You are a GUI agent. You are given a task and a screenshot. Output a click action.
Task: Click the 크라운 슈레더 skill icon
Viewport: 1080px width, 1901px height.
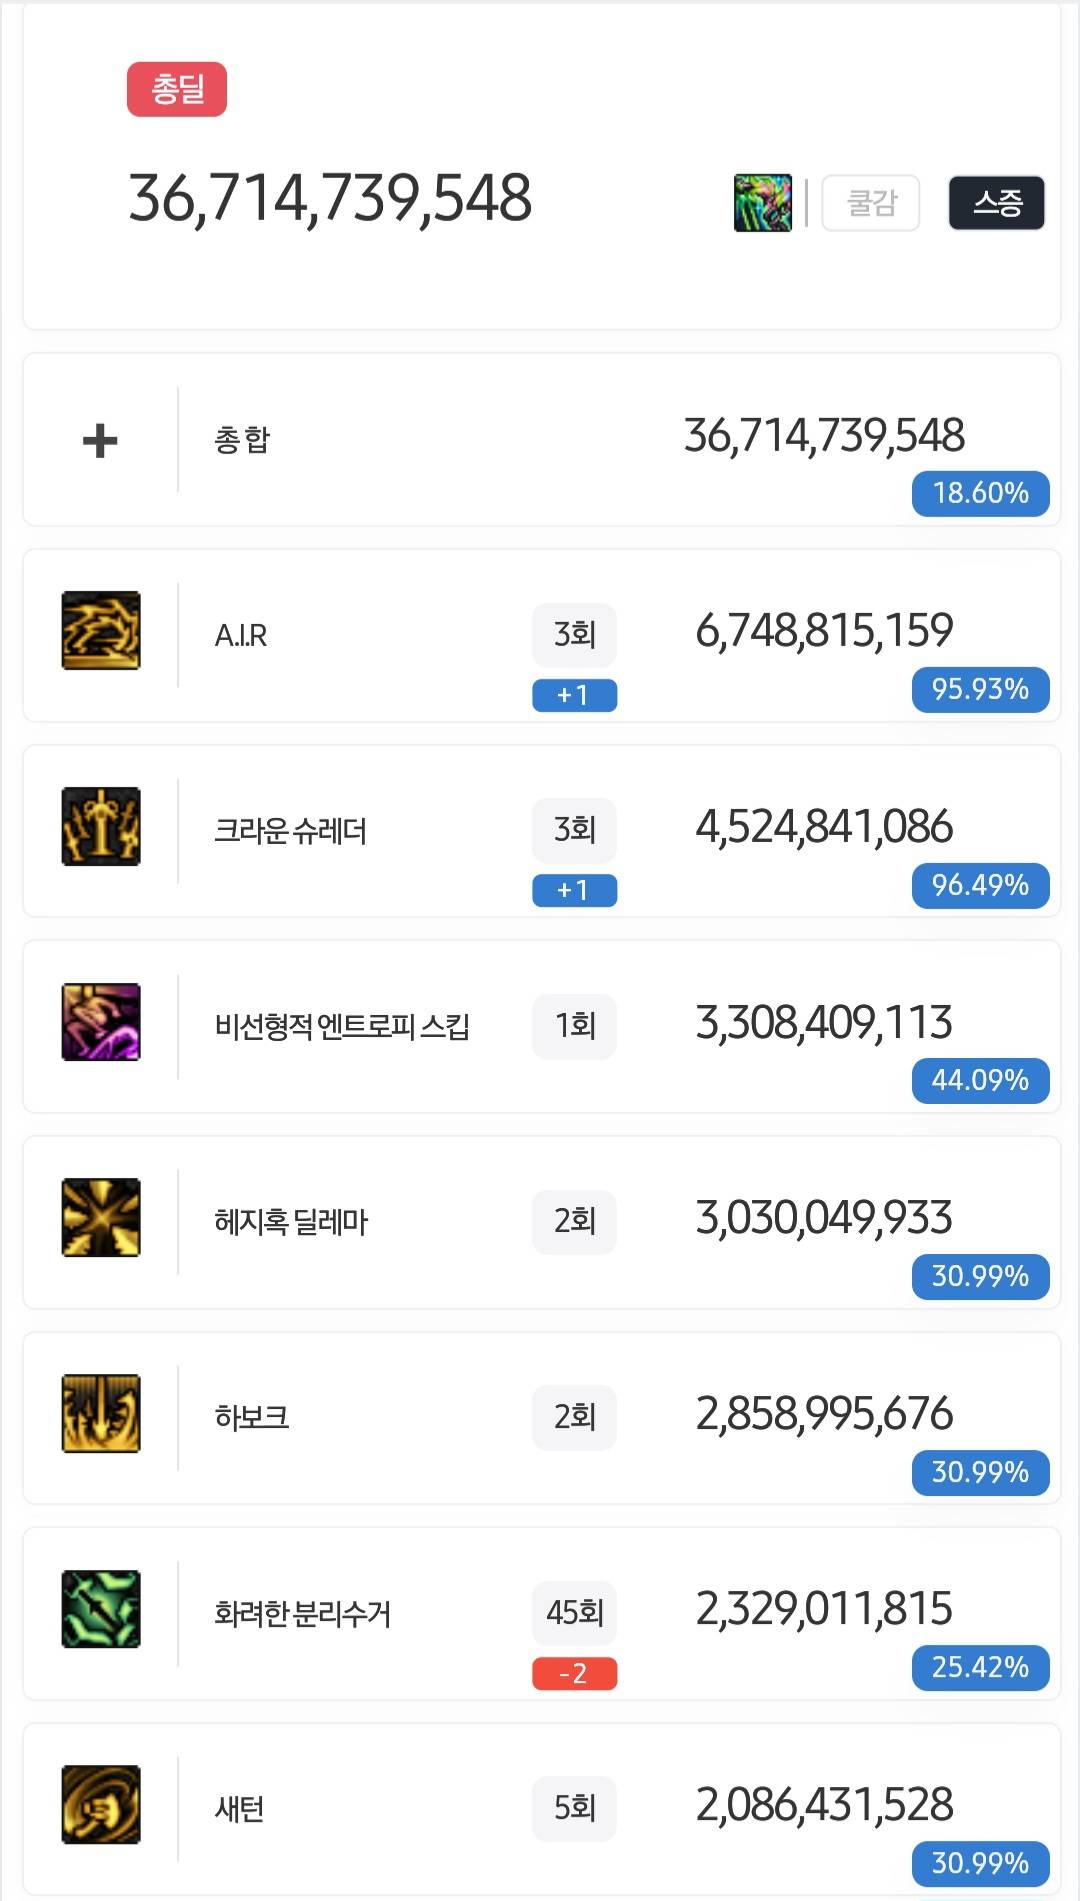point(101,826)
